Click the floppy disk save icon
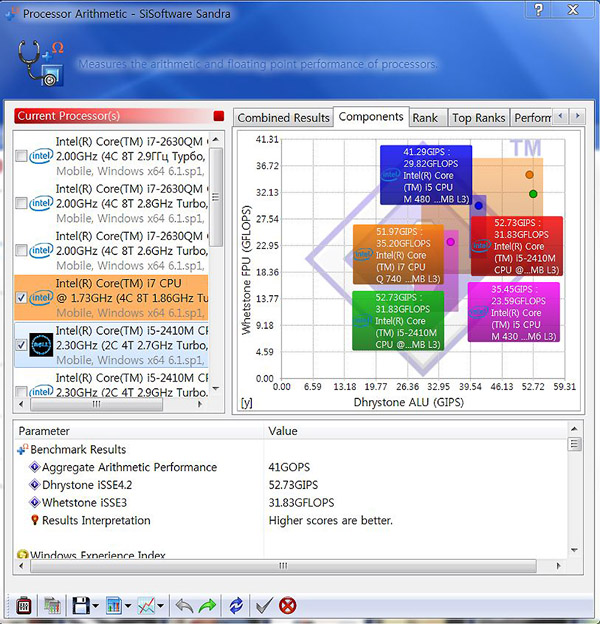Image resolution: width=600 pixels, height=624 pixels. coord(81,606)
